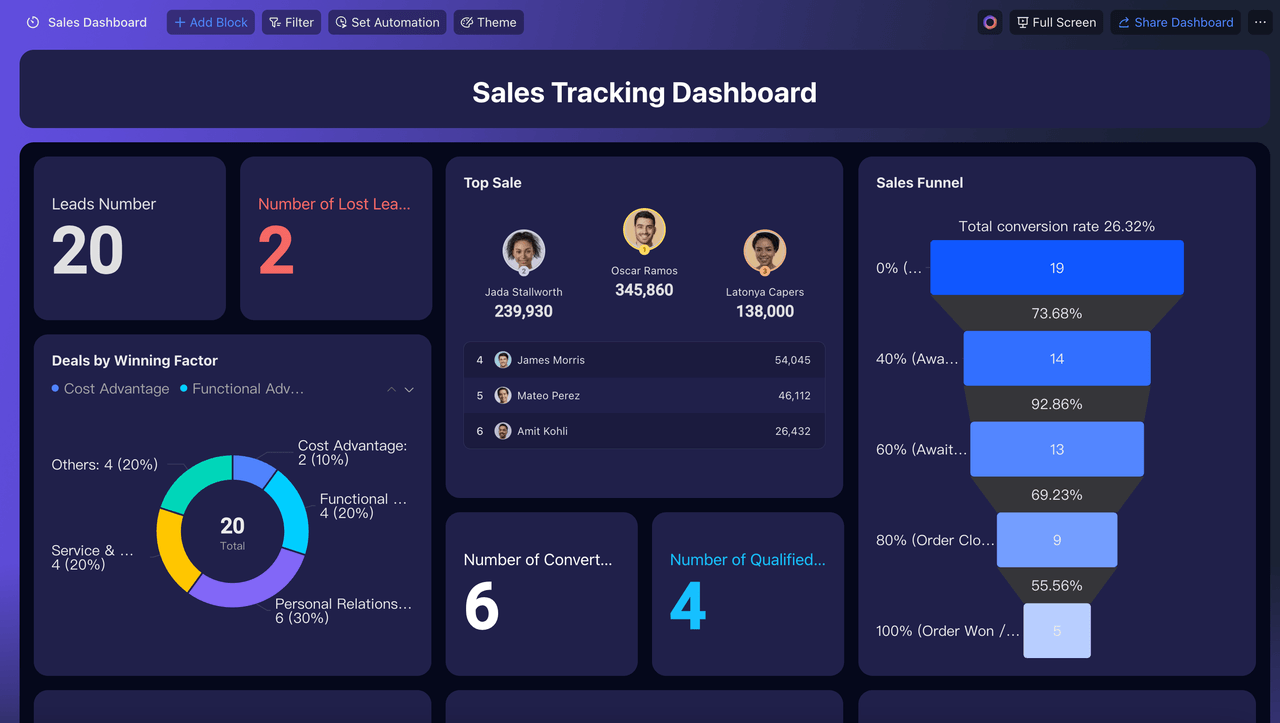The image size is (1280, 723).
Task: Open the Filter menu
Action: tap(292, 22)
